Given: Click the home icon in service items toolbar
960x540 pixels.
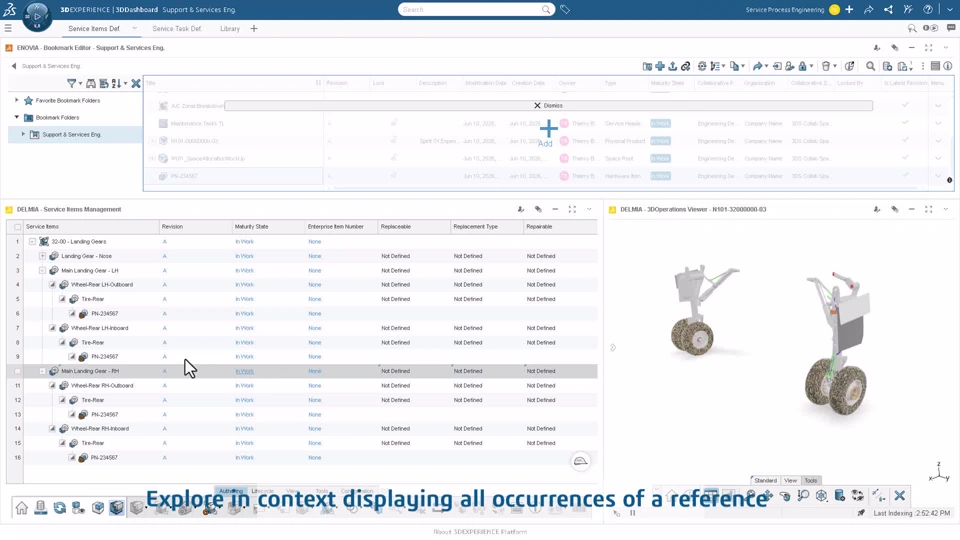Looking at the screenshot, I should pyautogui.click(x=21, y=508).
